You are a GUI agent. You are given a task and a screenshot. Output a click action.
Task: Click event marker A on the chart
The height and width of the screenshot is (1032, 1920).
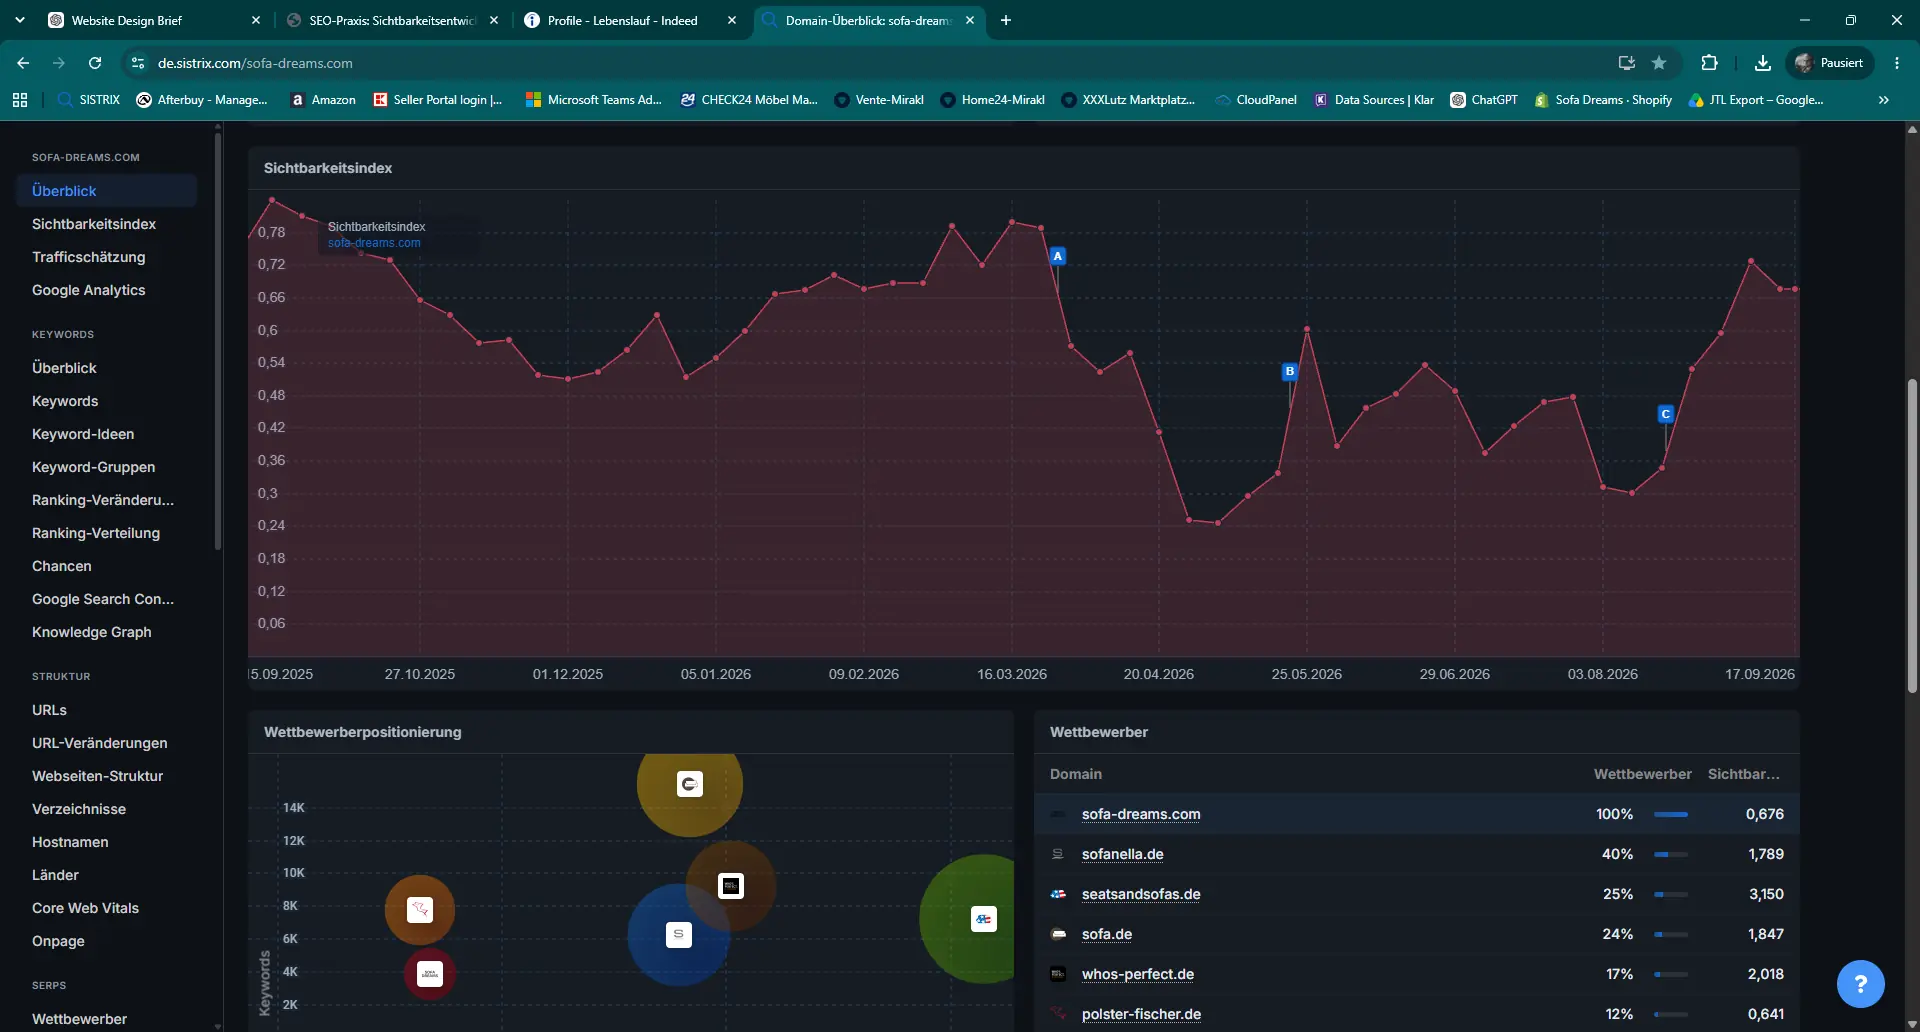tap(1058, 256)
